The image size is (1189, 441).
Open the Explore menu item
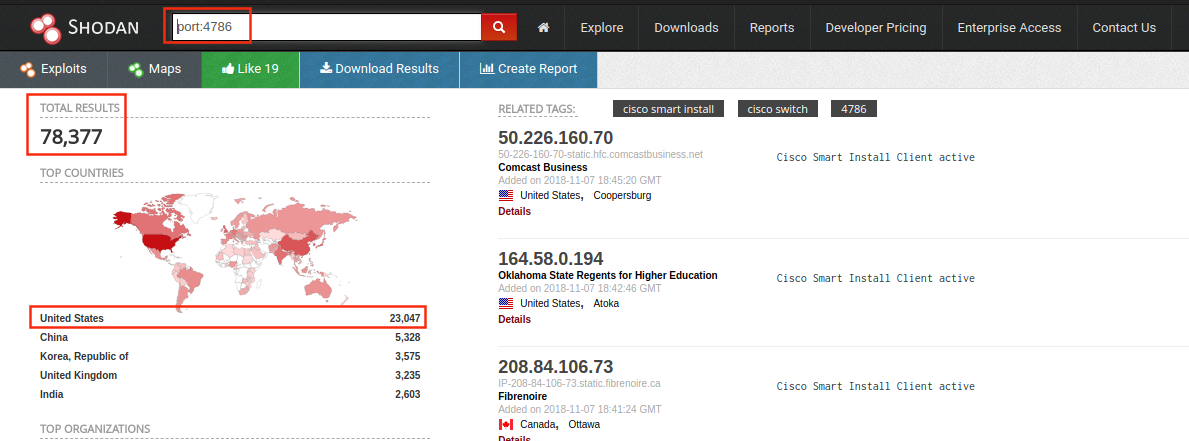tap(601, 27)
